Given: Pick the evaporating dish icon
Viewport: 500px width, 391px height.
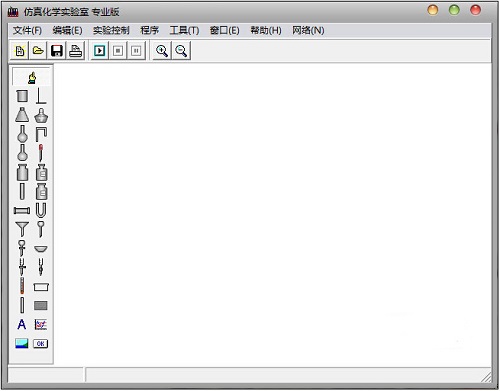Looking at the screenshot, I should [x=41, y=249].
